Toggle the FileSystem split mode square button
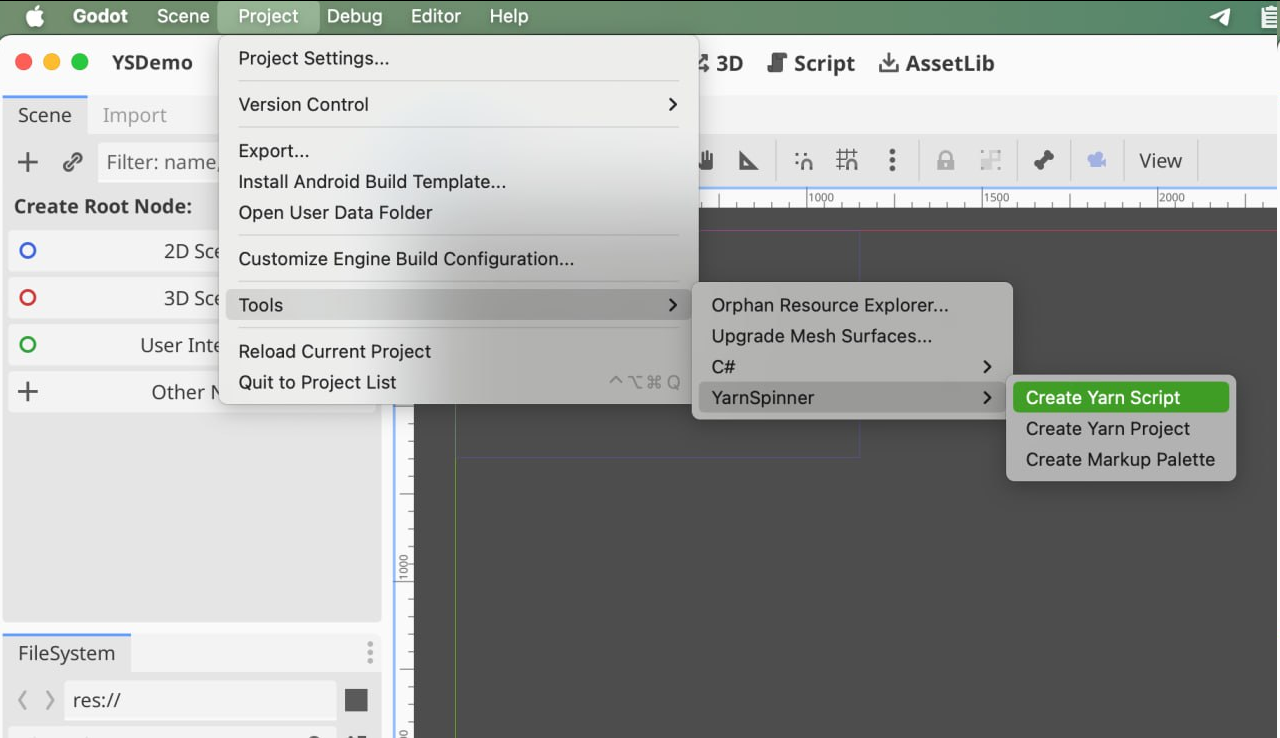Viewport: 1280px width, 738px height. (x=356, y=700)
